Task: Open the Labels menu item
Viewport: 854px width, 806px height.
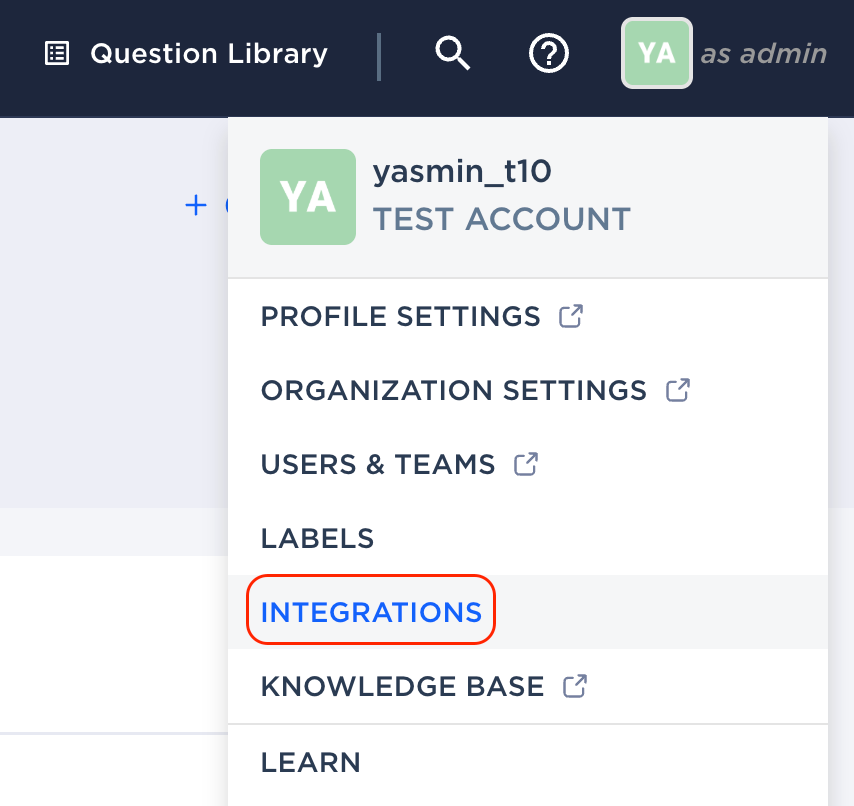Action: [316, 538]
